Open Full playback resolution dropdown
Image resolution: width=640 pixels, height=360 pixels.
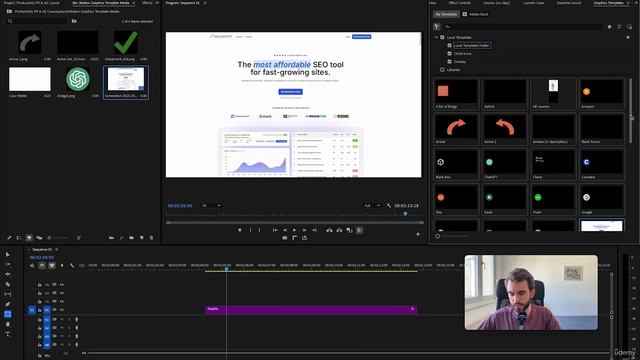(372, 206)
